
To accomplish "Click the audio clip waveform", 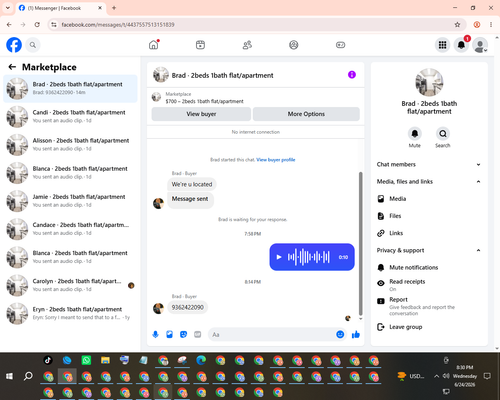I will [x=309, y=257].
